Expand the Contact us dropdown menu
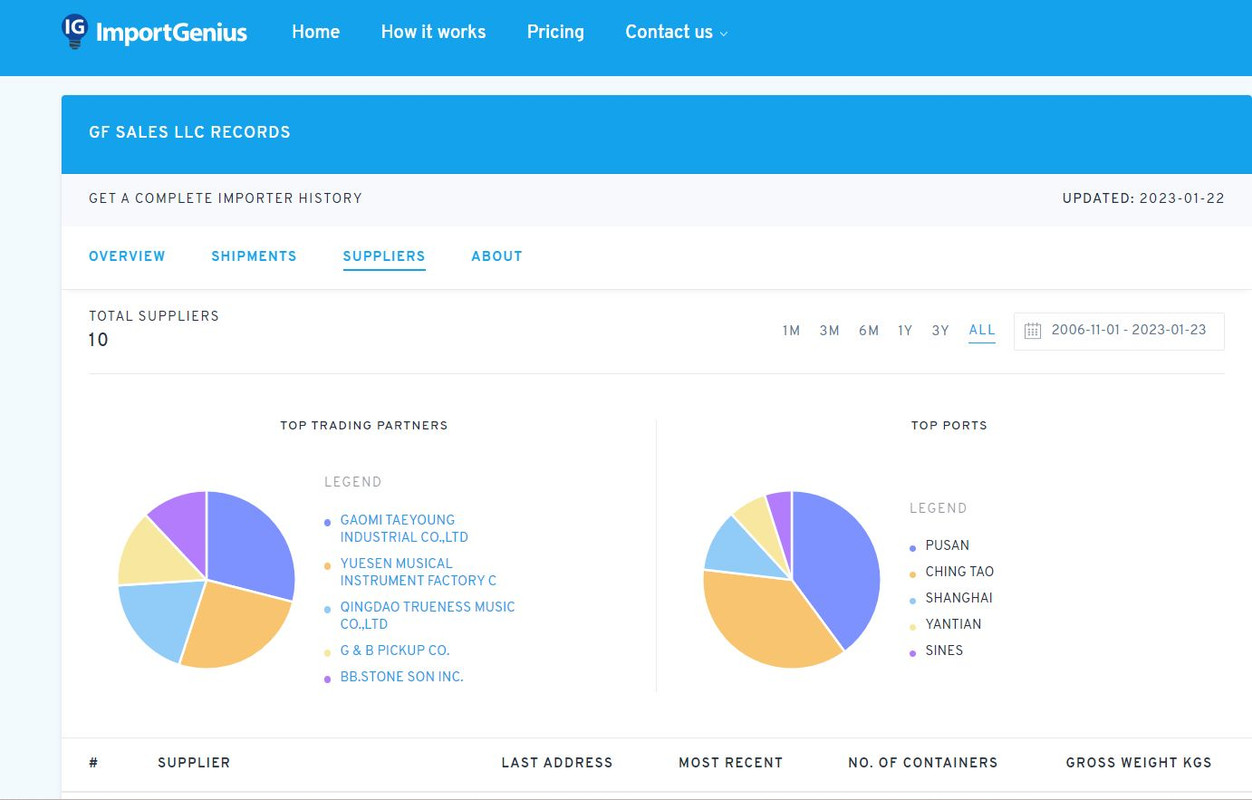1252x800 pixels. [676, 32]
